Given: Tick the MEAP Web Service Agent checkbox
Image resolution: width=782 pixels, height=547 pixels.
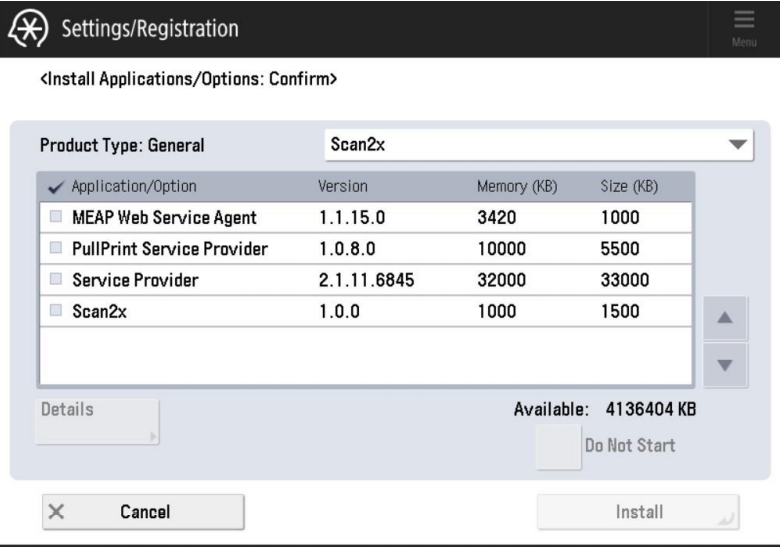Looking at the screenshot, I should 55,218.
